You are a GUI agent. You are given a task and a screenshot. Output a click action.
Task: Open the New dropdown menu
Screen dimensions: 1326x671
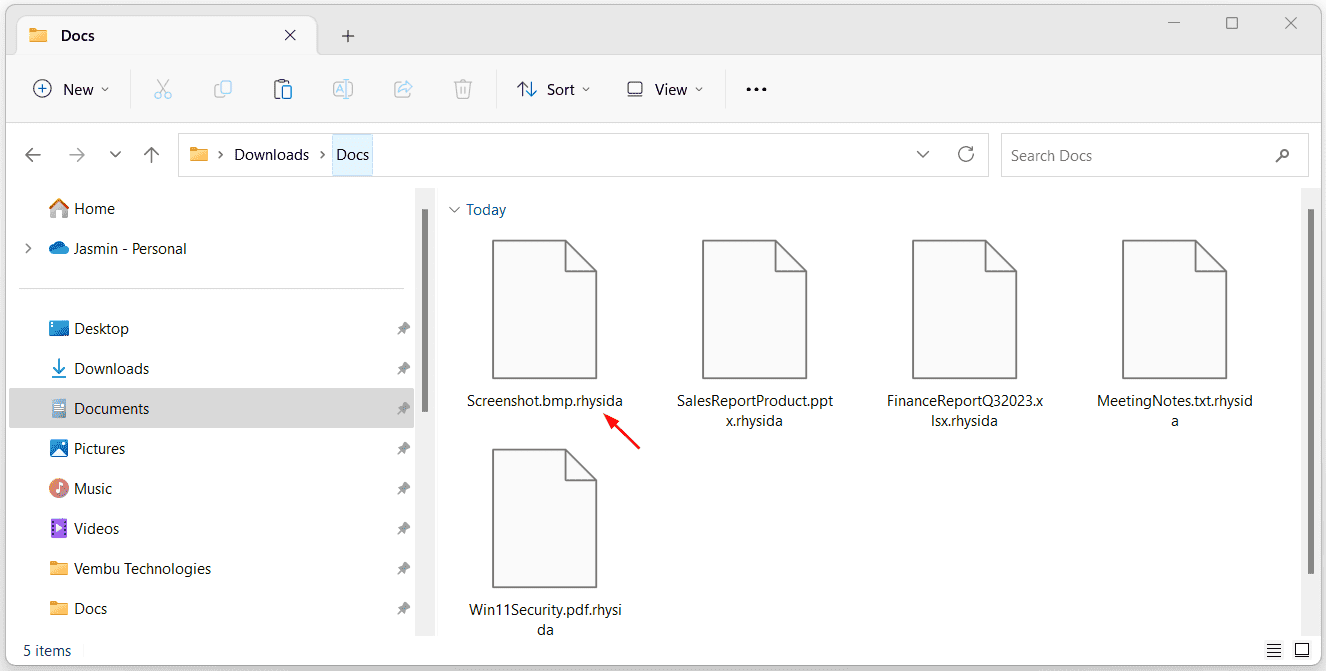point(71,89)
